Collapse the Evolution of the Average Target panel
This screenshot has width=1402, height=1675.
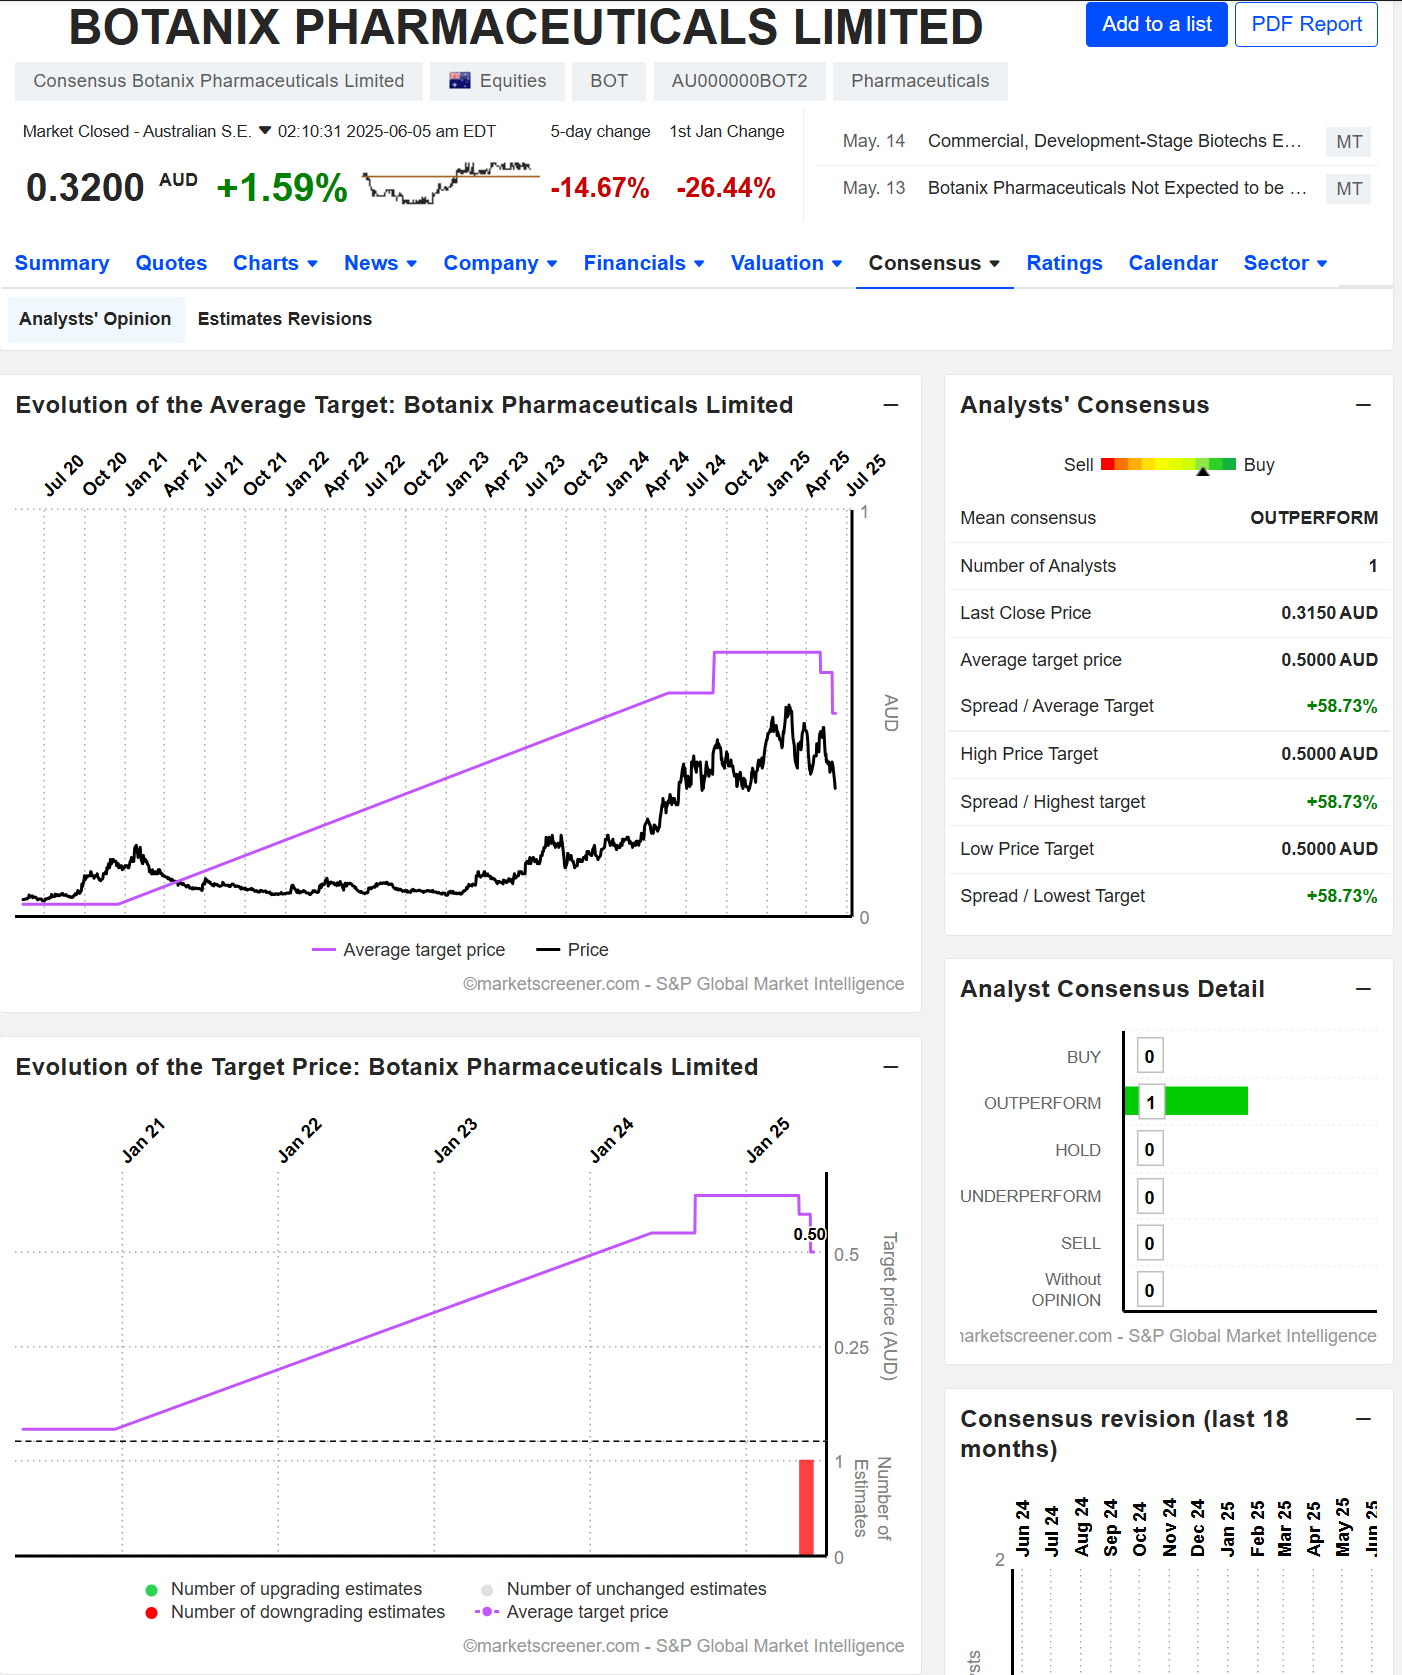click(891, 405)
